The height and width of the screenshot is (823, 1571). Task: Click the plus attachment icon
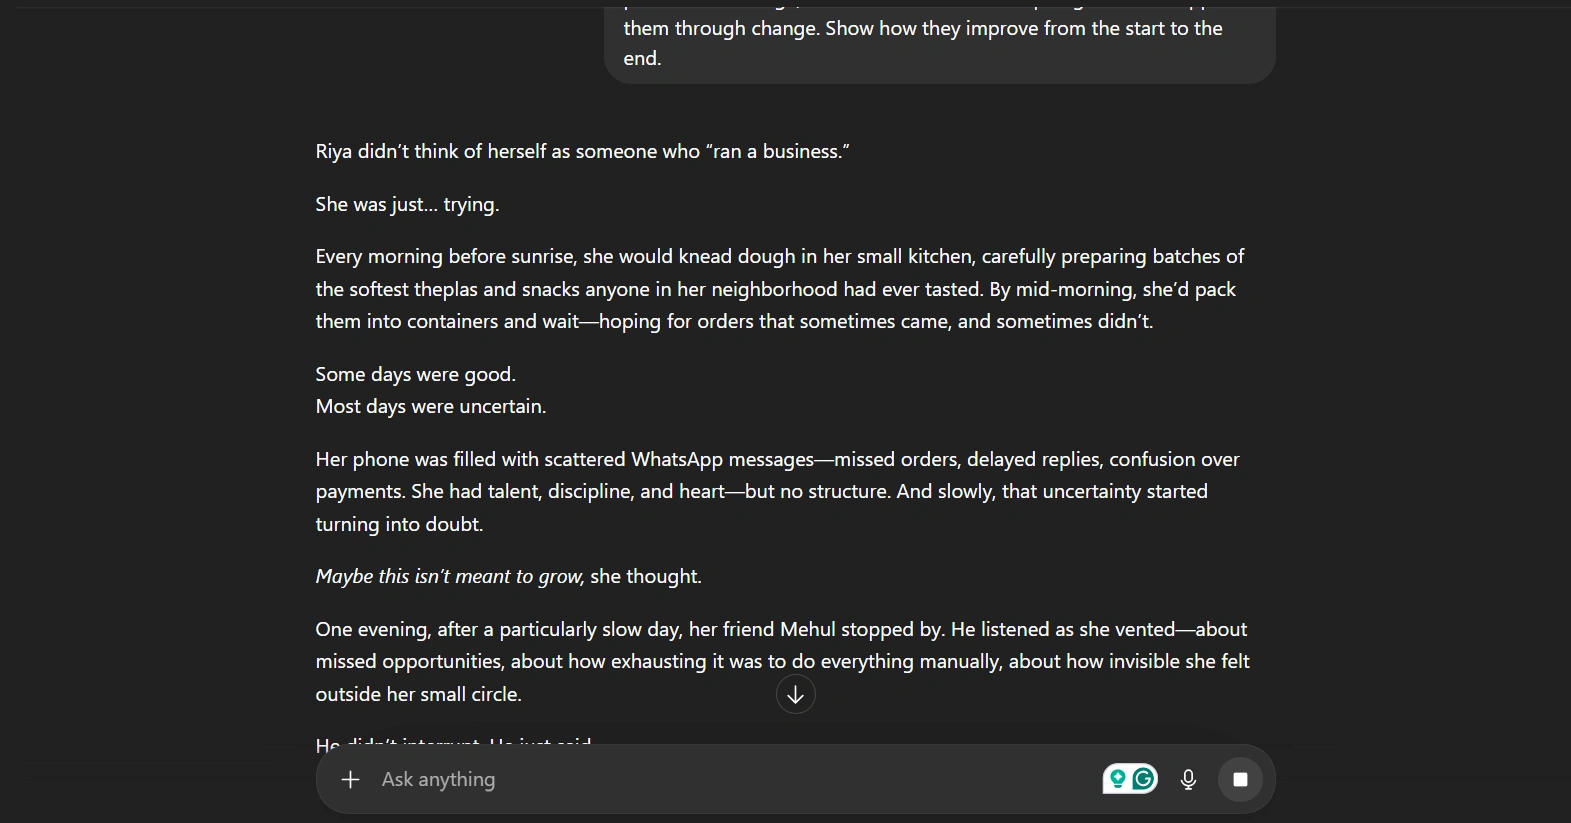point(350,780)
